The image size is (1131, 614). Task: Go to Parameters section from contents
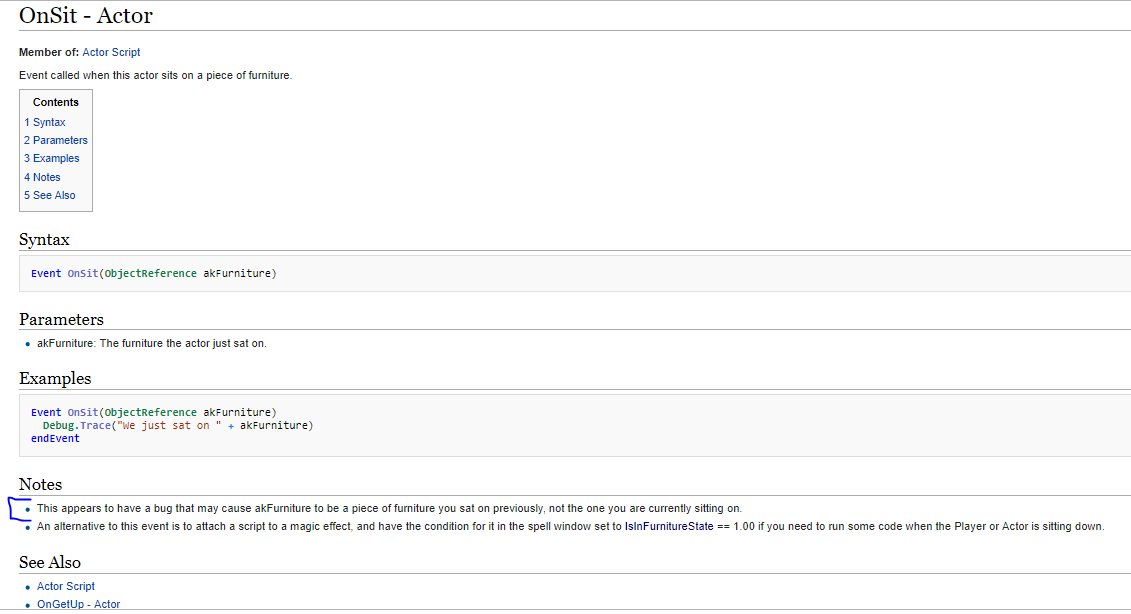[56, 140]
